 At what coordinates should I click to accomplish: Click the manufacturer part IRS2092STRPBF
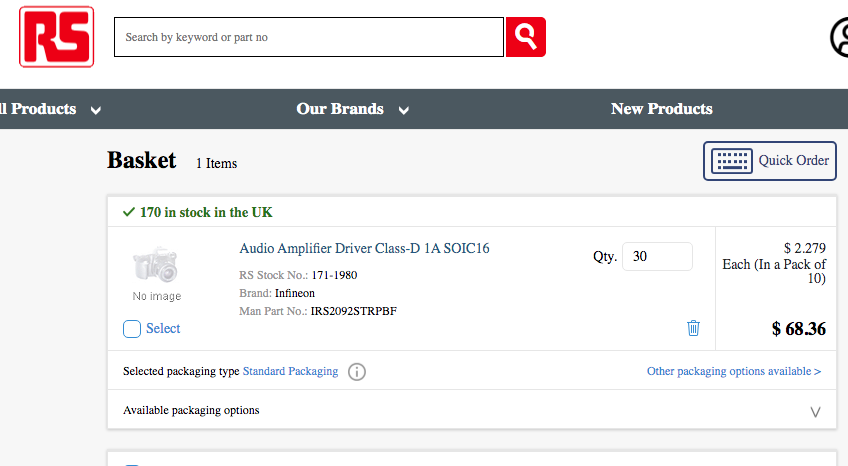[354, 311]
